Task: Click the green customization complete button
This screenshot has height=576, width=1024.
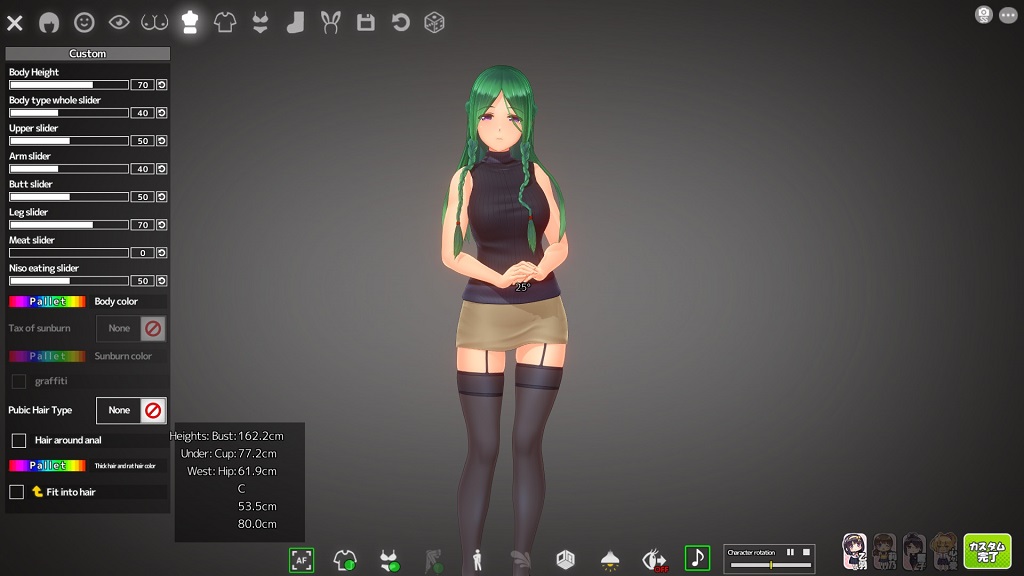Action: (986, 551)
